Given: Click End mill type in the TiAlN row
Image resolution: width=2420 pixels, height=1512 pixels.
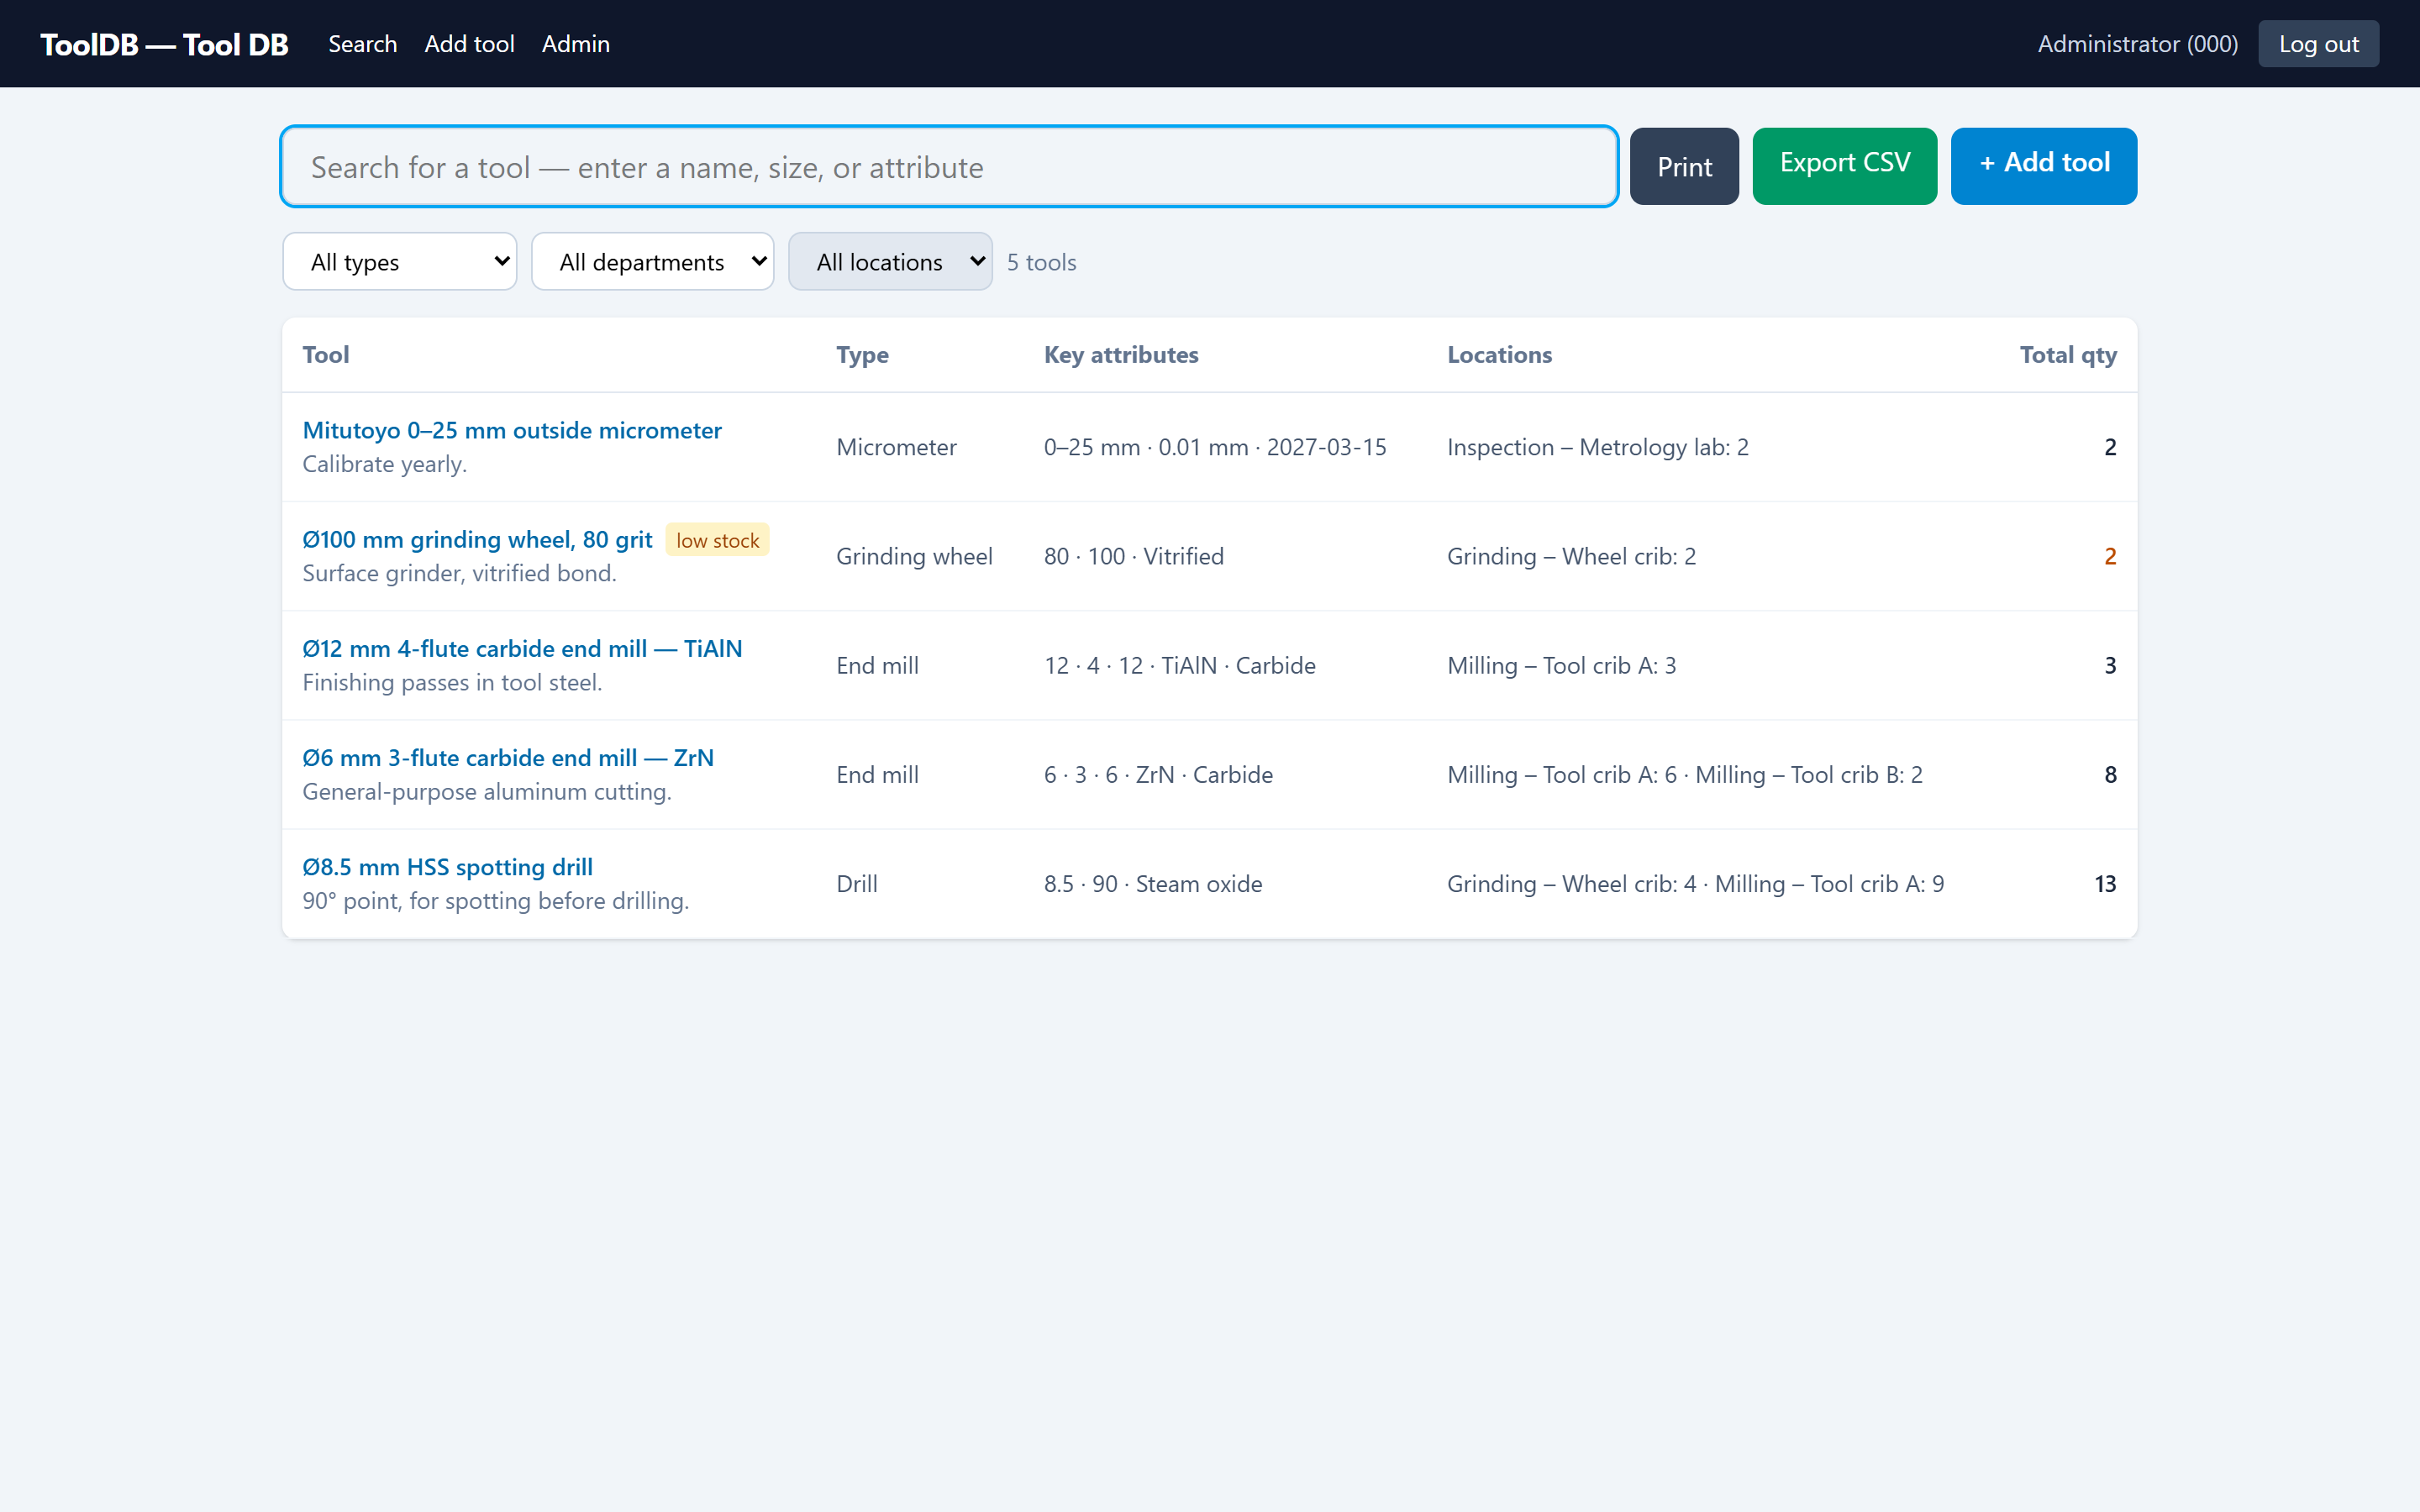Looking at the screenshot, I should pyautogui.click(x=877, y=666).
